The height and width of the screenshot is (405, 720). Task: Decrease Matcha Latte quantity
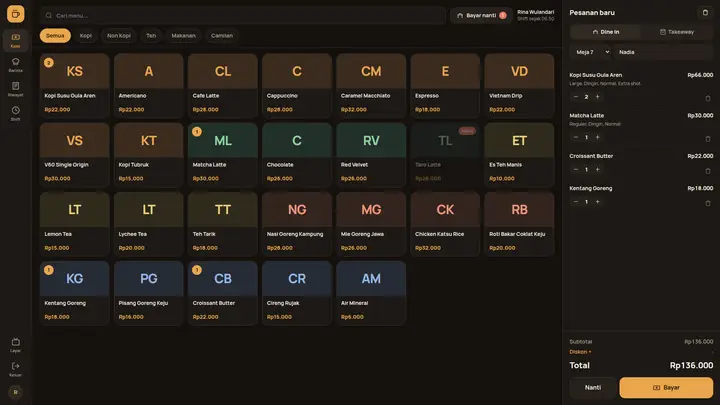(575, 137)
